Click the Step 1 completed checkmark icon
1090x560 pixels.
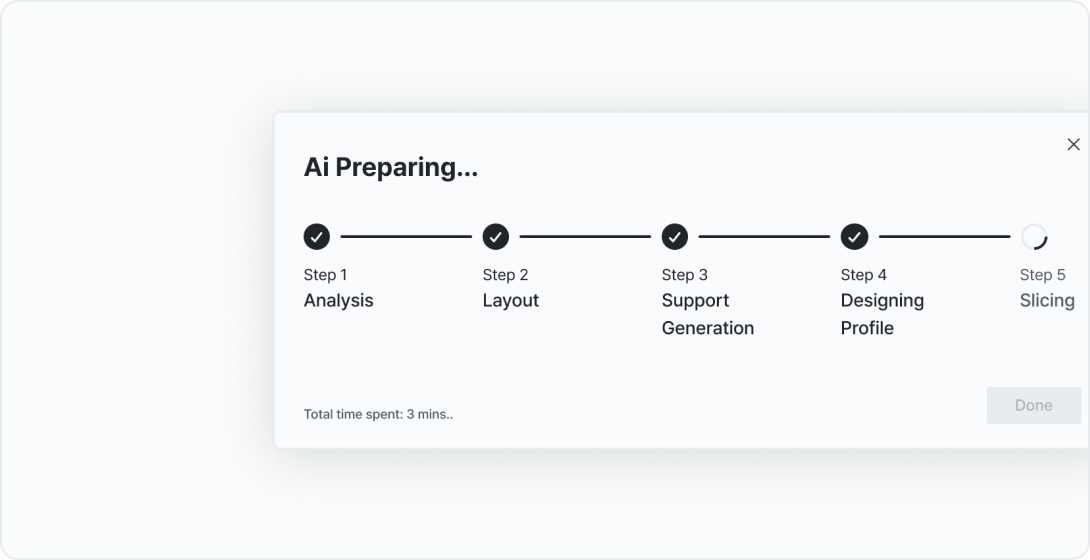[317, 237]
